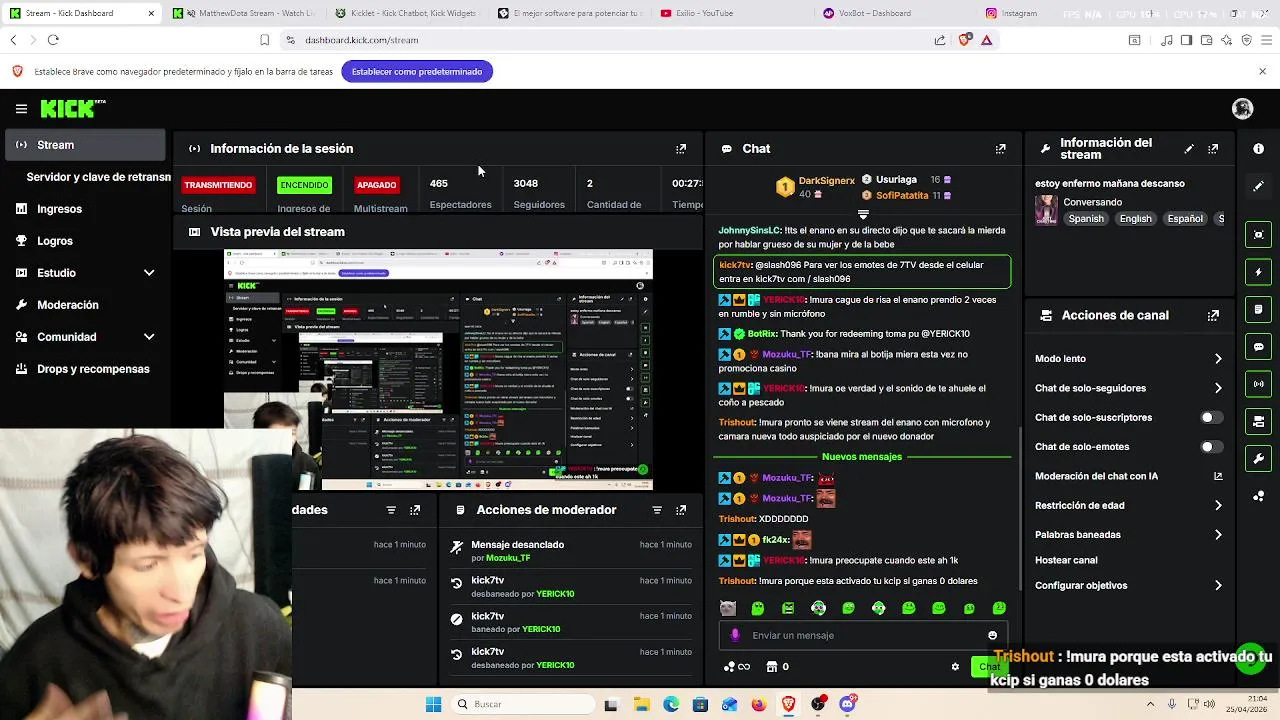
Task: Dismiss the Brave default browser banner
Action: 1262,72
